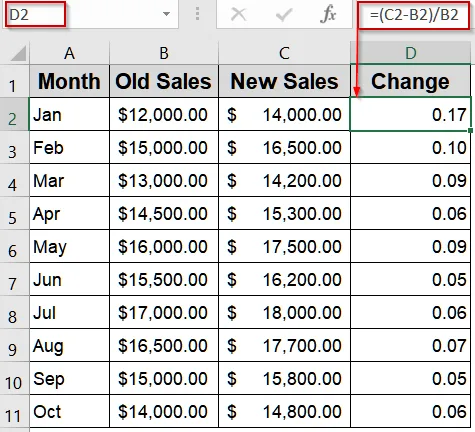Screen dimensions: 475x432
Task: Click the 16,500.00 New Sales cell
Action: coord(284,147)
